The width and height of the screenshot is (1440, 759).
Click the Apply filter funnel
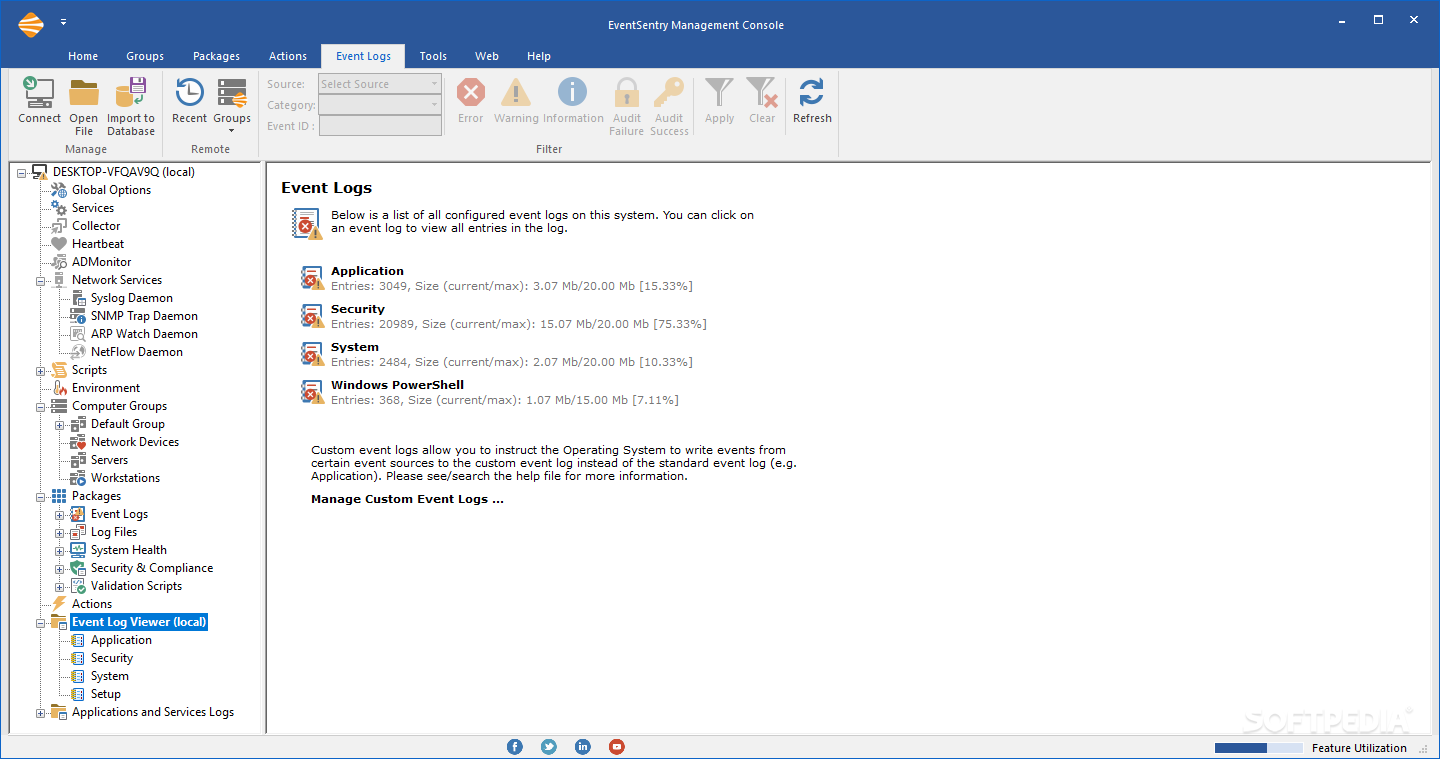pyautogui.click(x=719, y=93)
